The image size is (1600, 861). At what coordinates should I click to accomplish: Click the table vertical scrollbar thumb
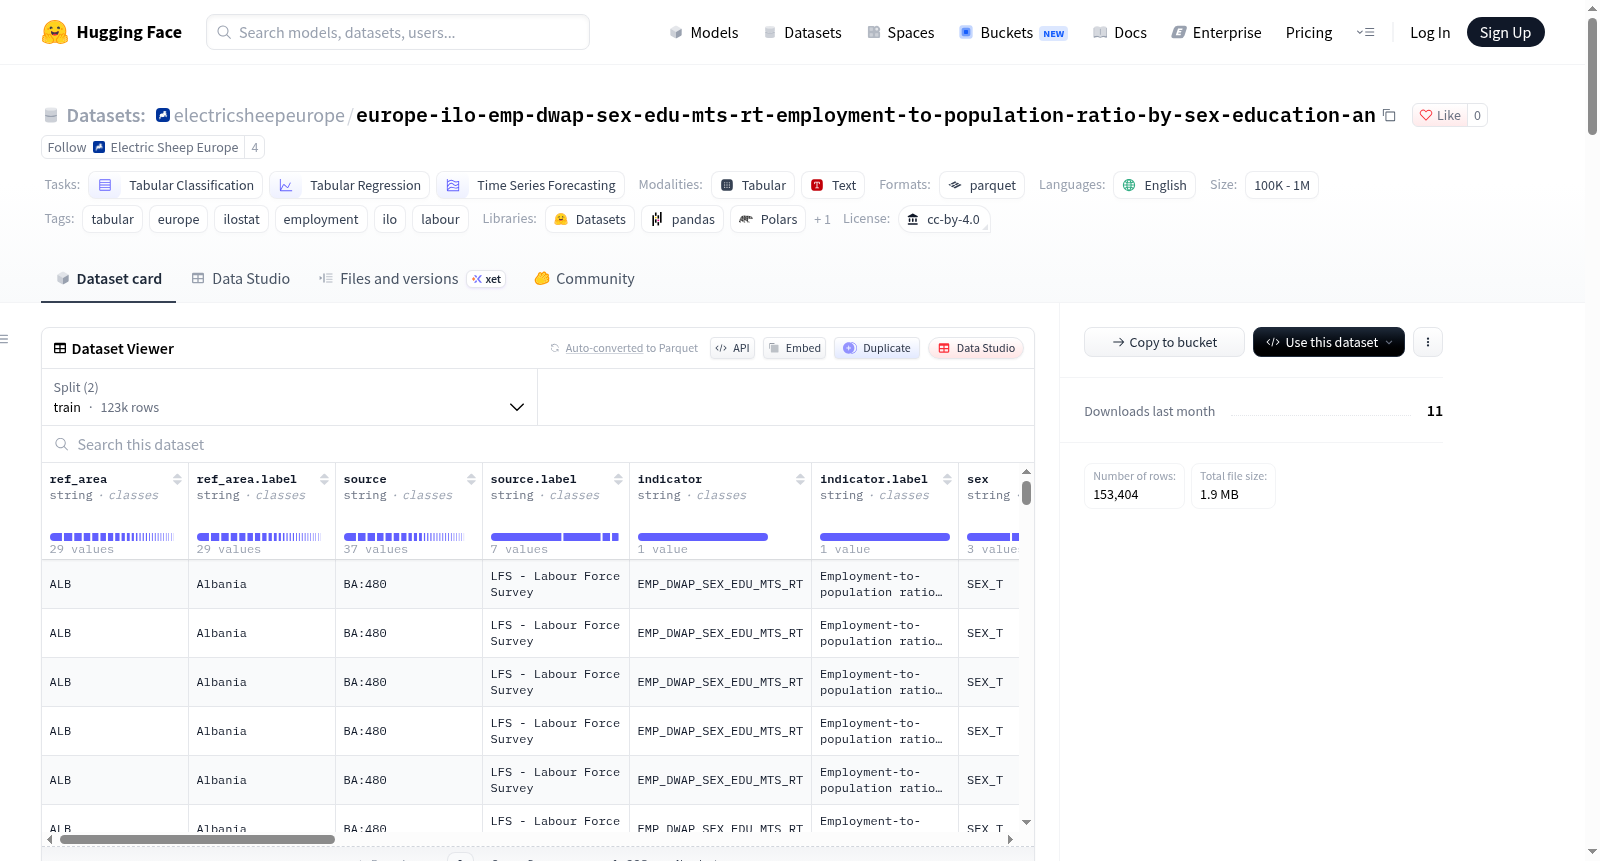point(1026,492)
